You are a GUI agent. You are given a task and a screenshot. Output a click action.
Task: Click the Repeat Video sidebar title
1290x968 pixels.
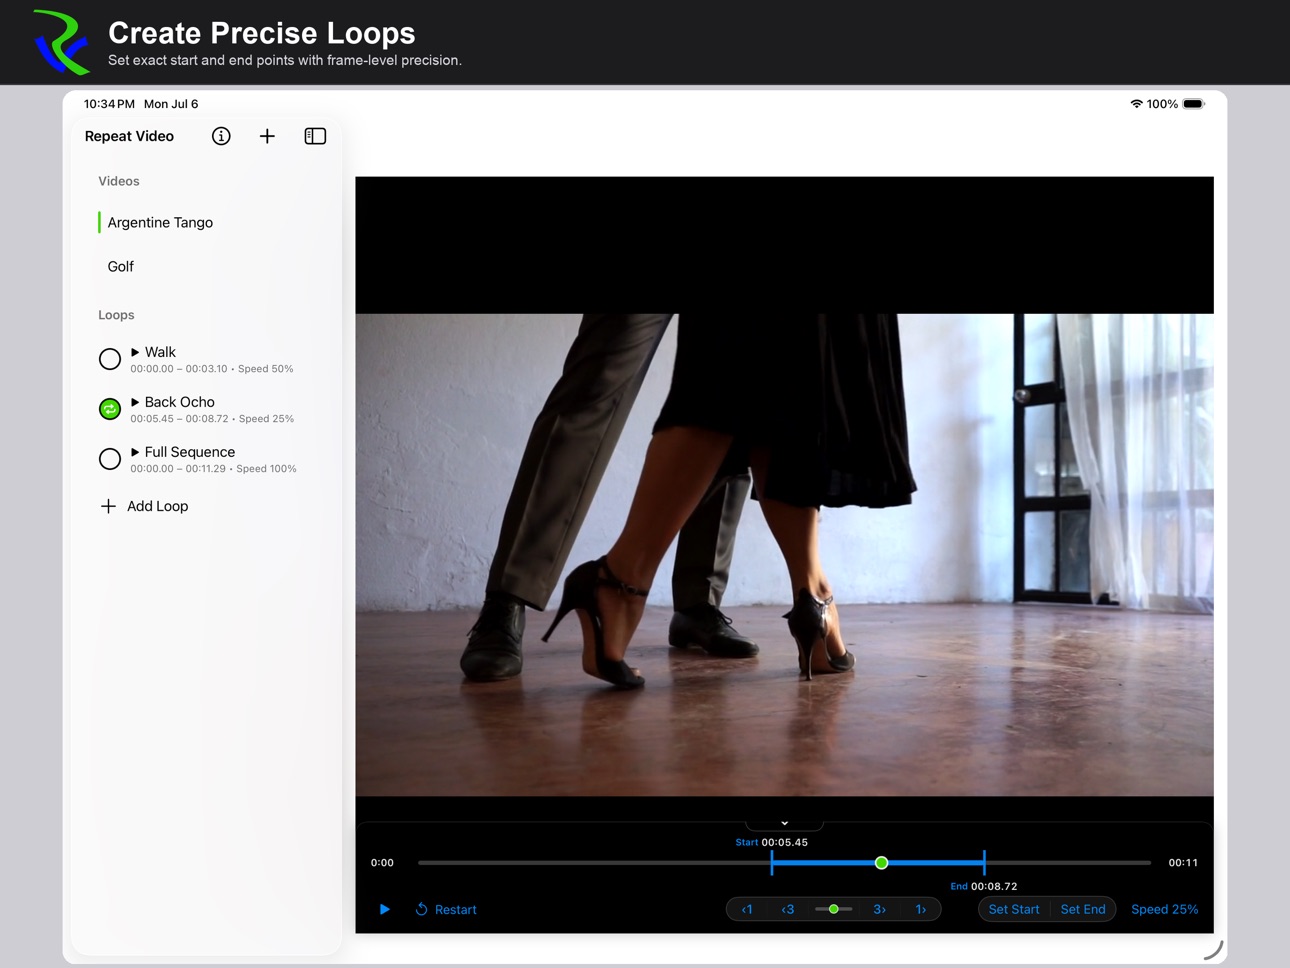point(129,136)
